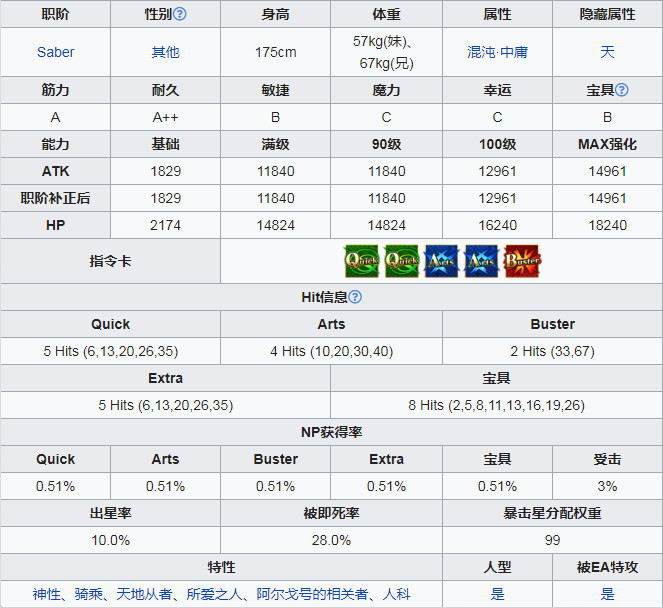Click the 特性 header cell
663x608 pixels.
[221, 567]
